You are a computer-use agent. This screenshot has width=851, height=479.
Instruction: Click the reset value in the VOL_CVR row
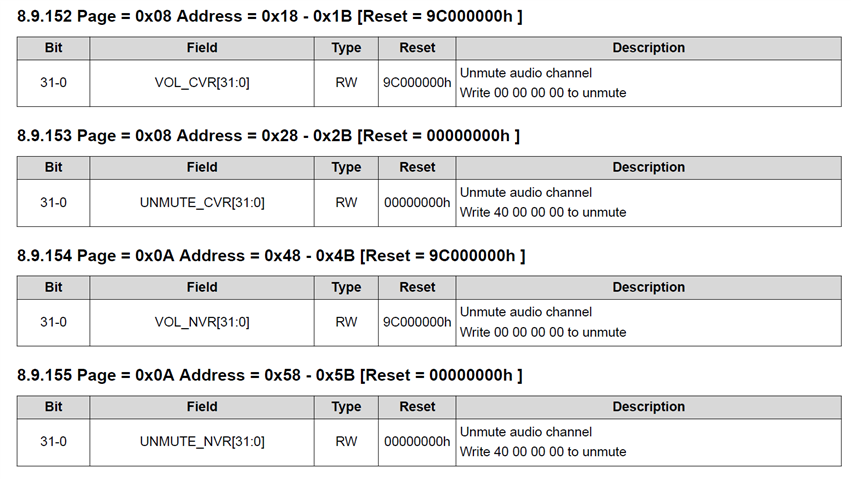coord(417,83)
